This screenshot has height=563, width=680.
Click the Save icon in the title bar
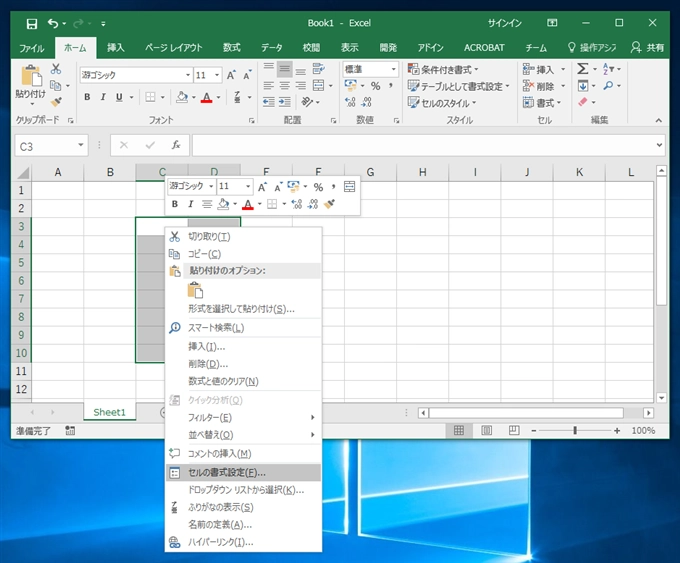coord(32,23)
